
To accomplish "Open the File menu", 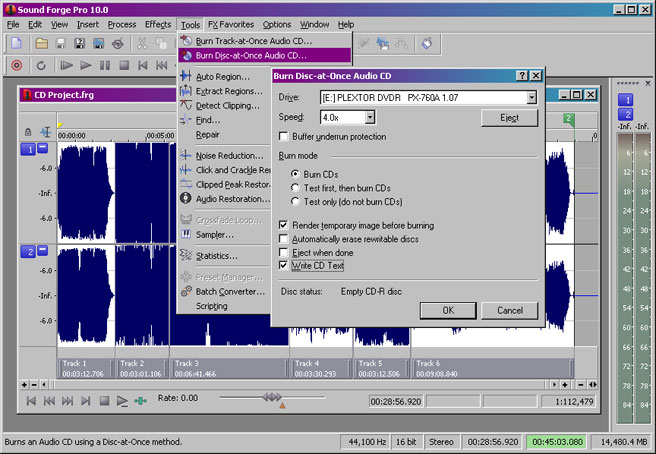I will click(x=13, y=25).
